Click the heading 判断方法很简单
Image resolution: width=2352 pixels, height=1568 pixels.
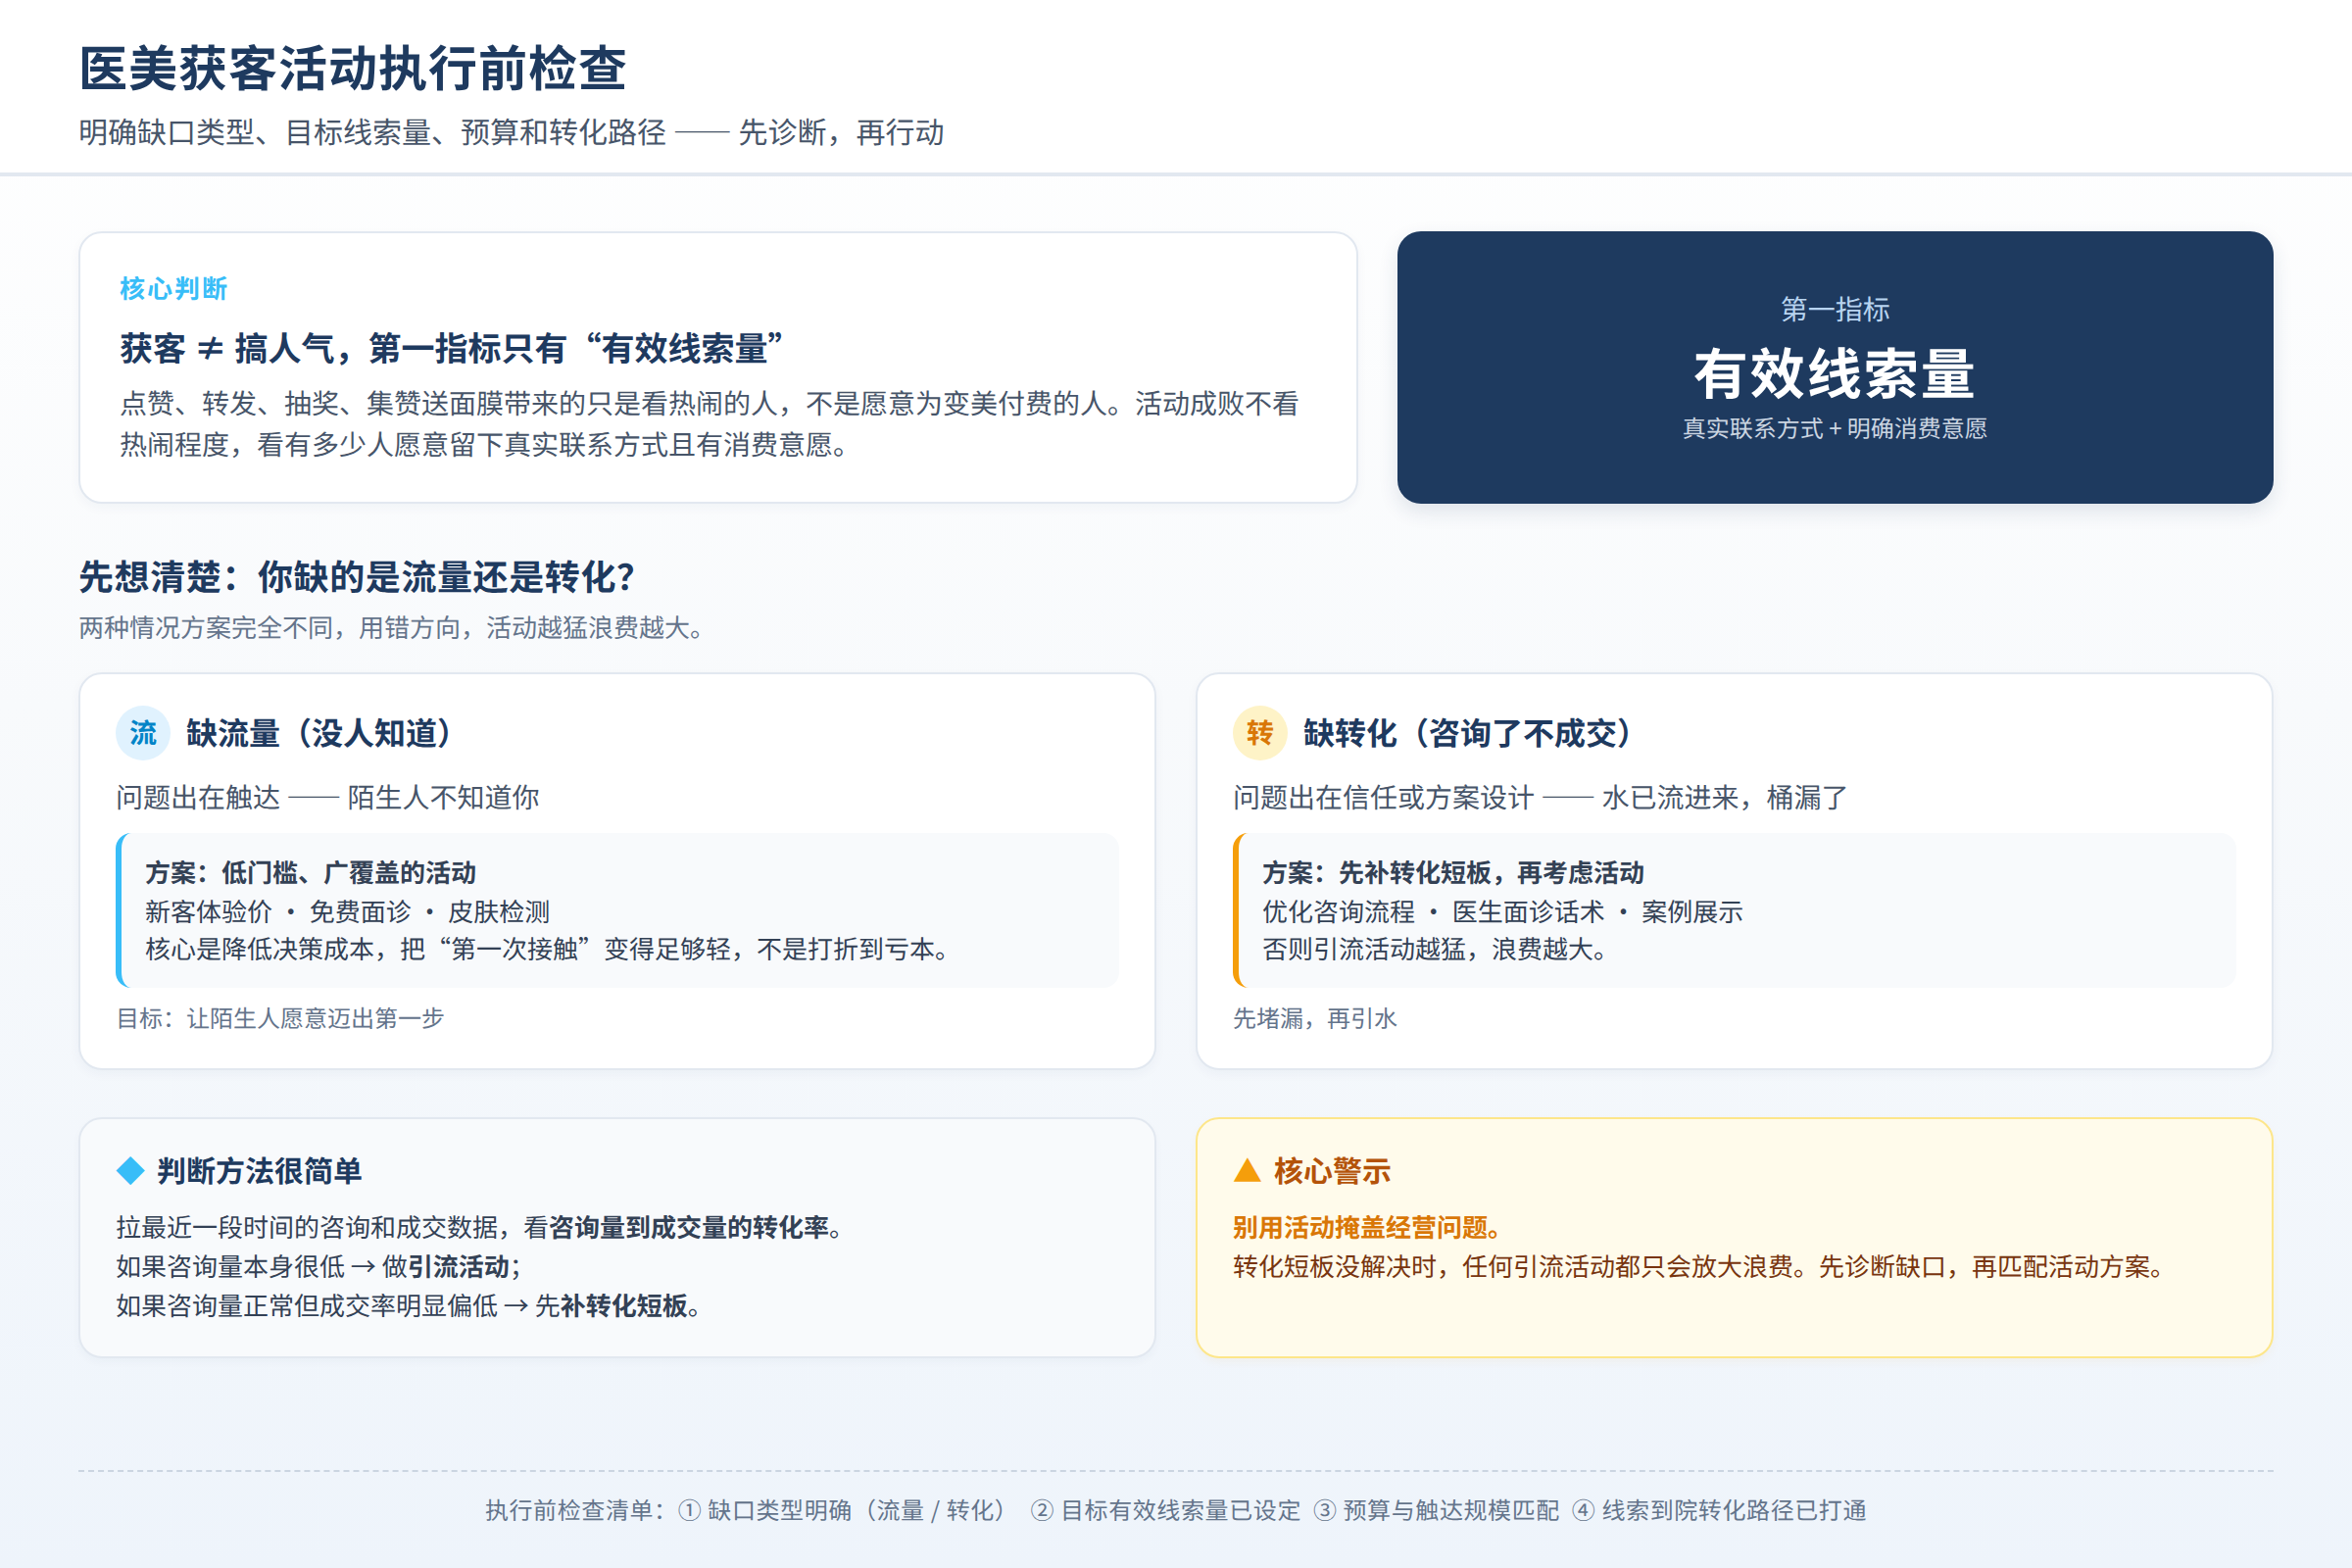(259, 1170)
